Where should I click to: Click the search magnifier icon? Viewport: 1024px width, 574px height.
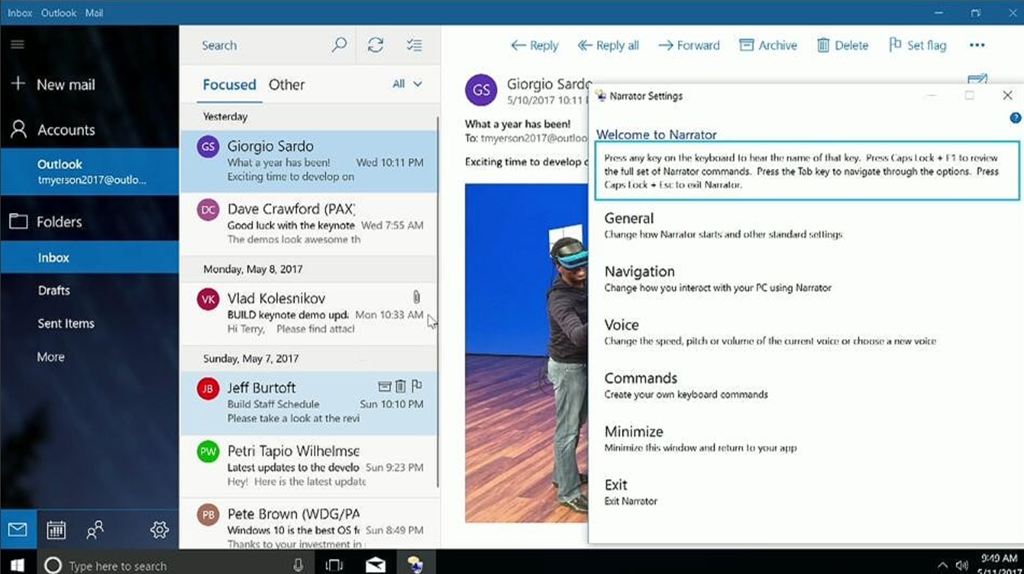click(339, 45)
